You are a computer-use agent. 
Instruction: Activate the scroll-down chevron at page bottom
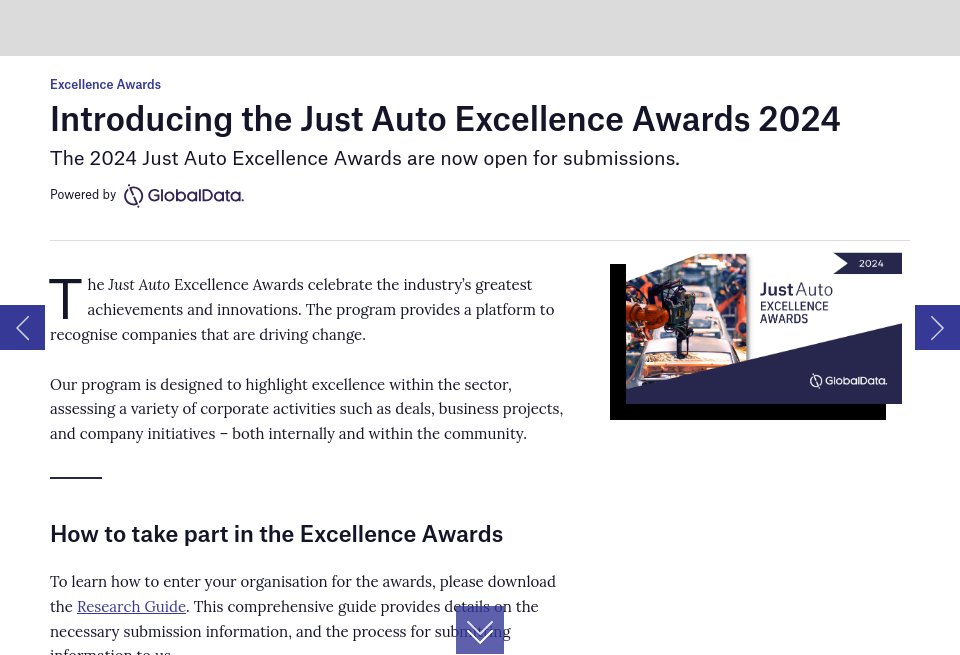pyautogui.click(x=480, y=630)
